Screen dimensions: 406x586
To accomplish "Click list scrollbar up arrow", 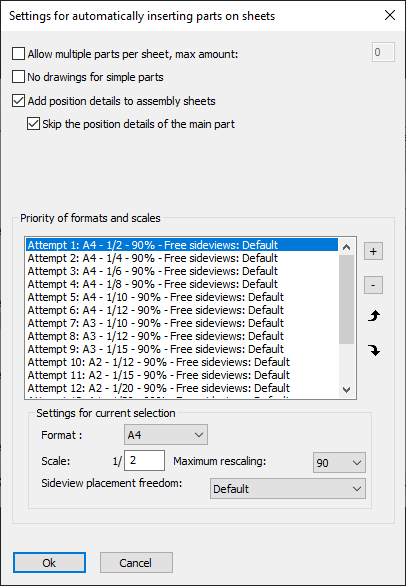I will tap(347, 247).
